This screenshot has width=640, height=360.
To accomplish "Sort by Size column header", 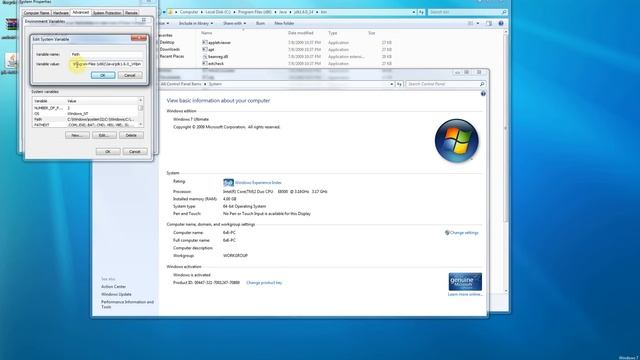I will (371, 33).
